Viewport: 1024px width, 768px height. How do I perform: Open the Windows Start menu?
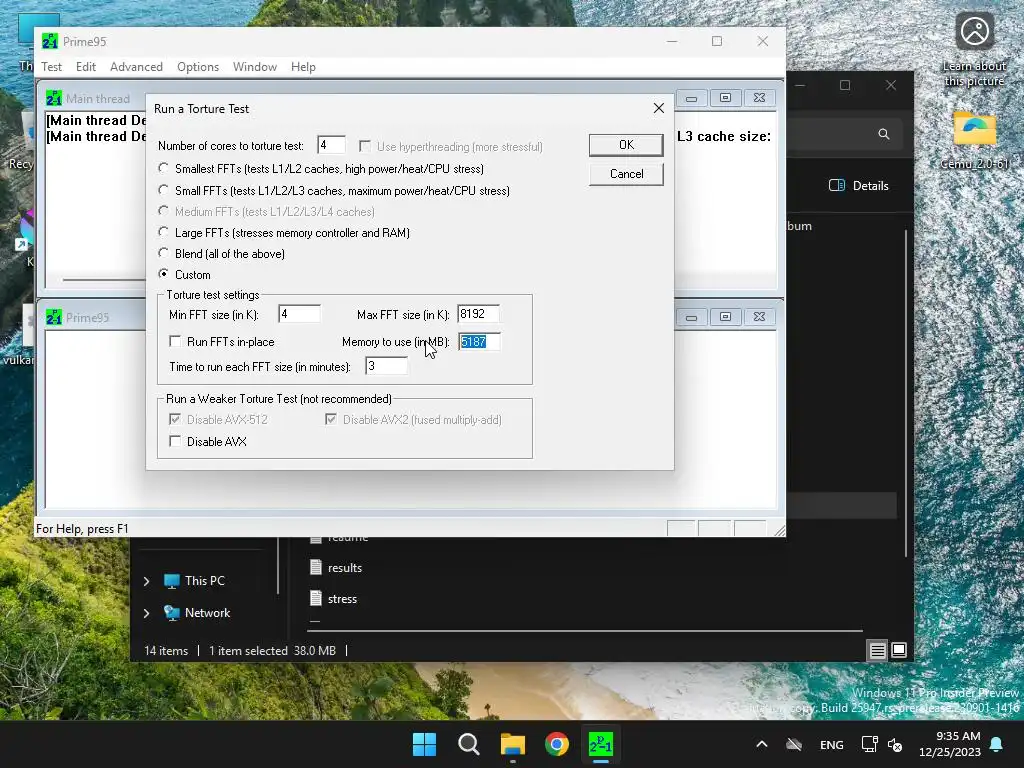(x=424, y=744)
